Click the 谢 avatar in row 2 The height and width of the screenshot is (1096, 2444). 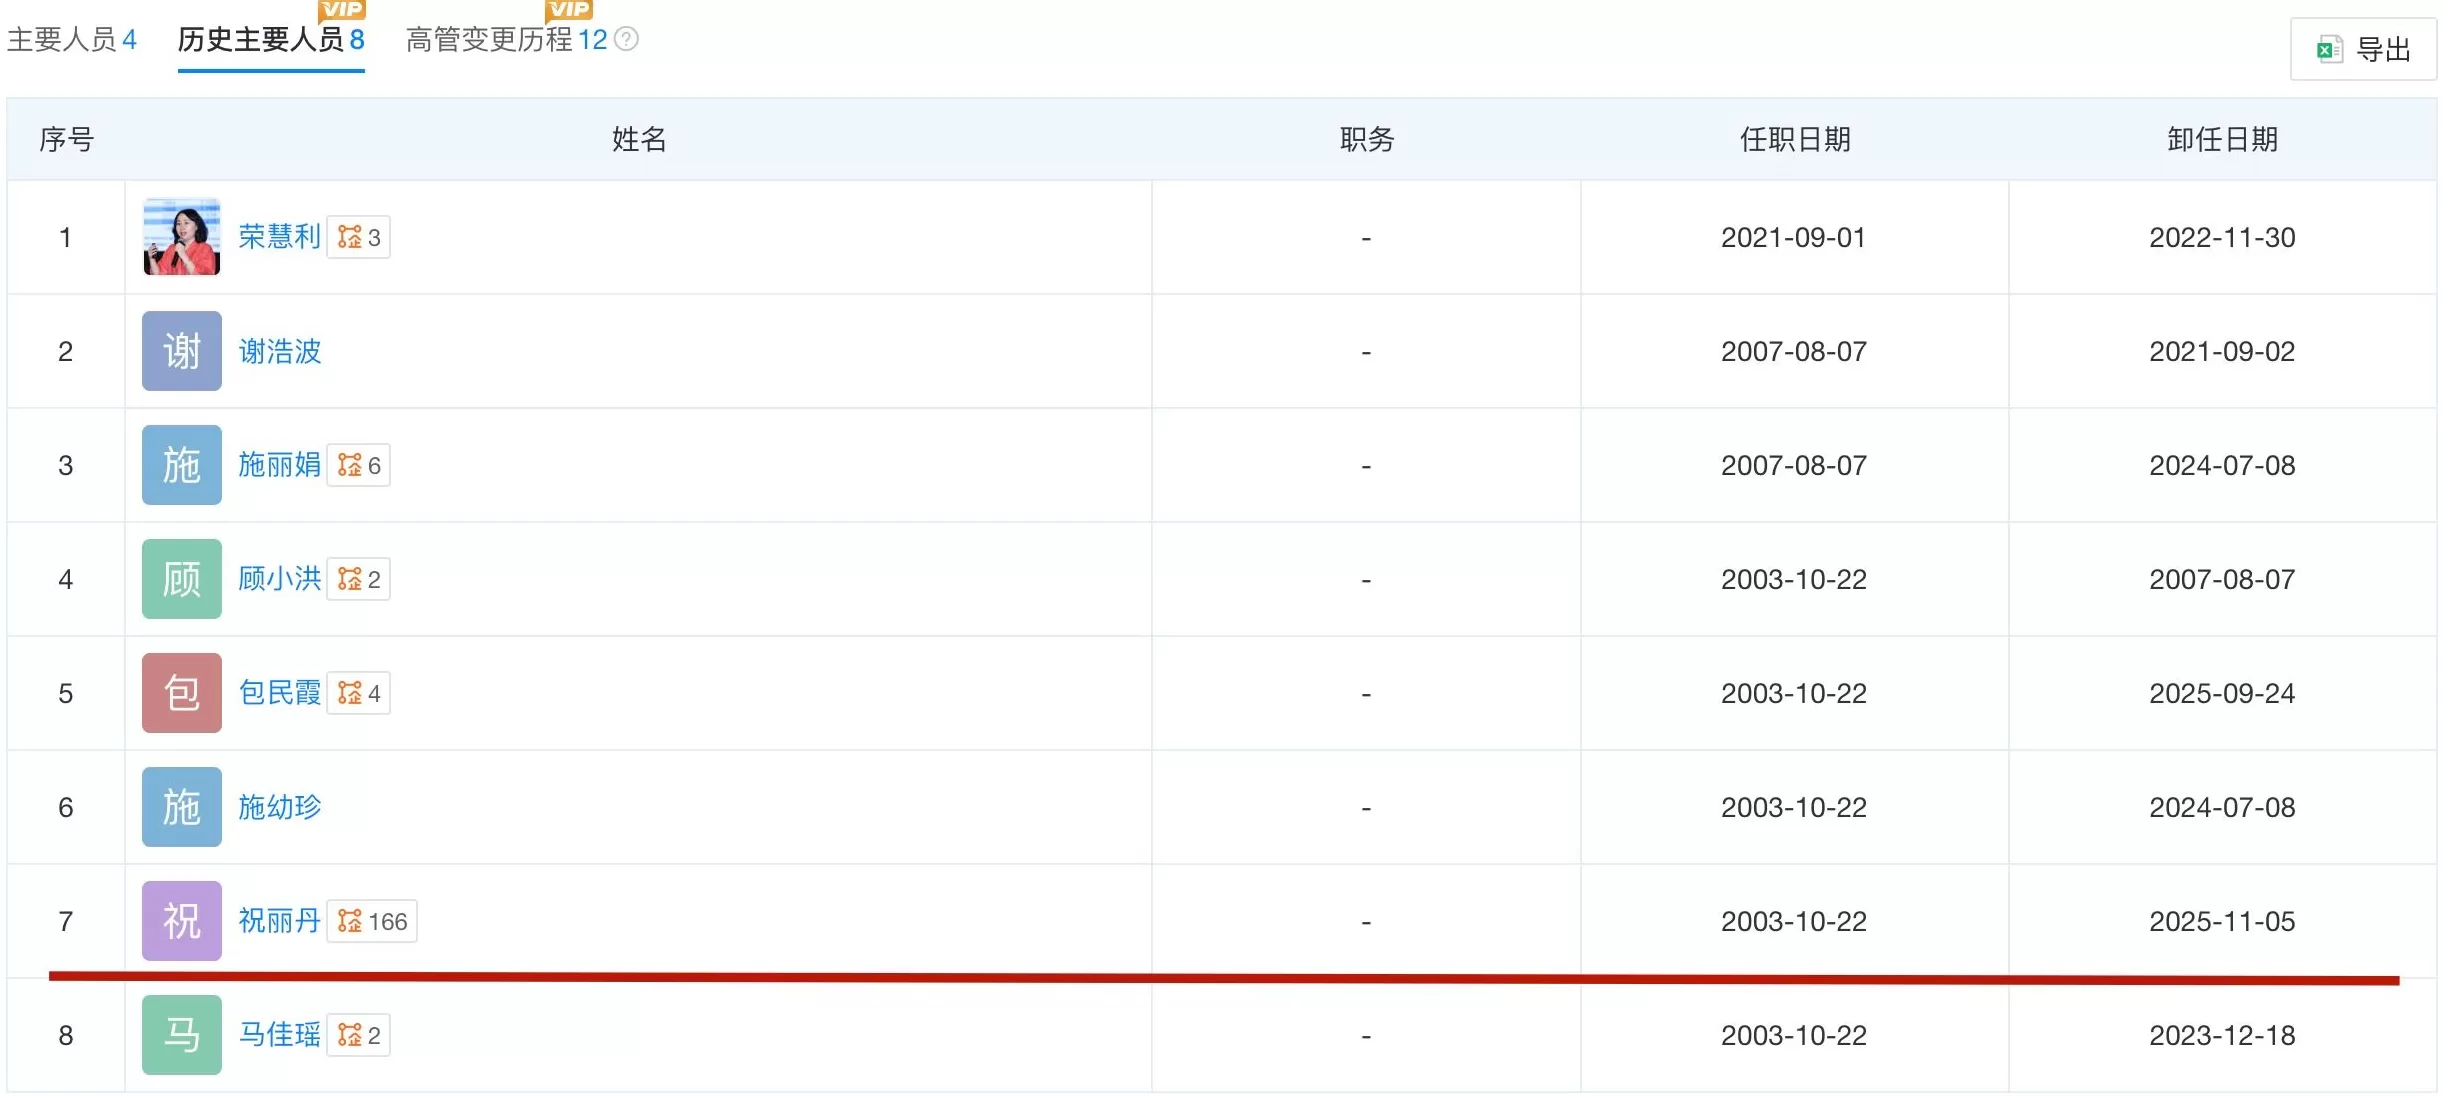pyautogui.click(x=181, y=351)
